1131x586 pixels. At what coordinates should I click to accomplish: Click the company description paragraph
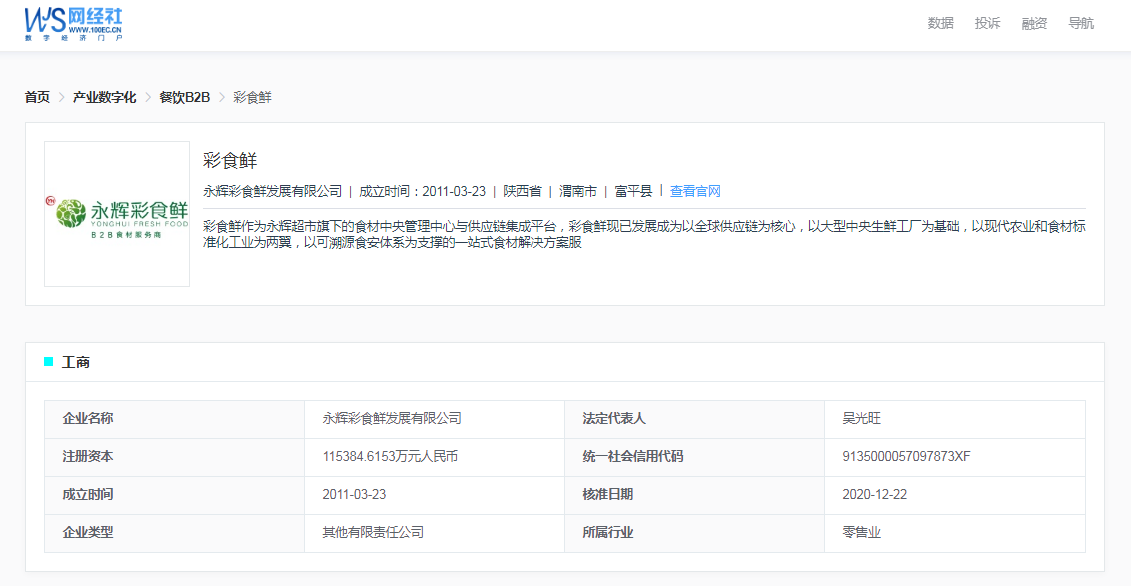[x=644, y=235]
